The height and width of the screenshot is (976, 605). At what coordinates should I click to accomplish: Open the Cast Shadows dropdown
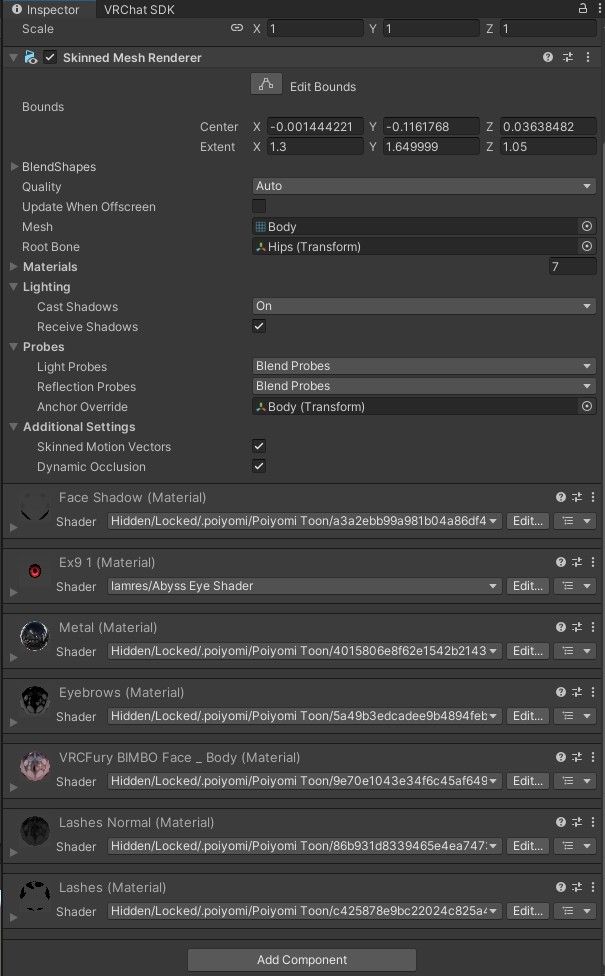(x=424, y=306)
